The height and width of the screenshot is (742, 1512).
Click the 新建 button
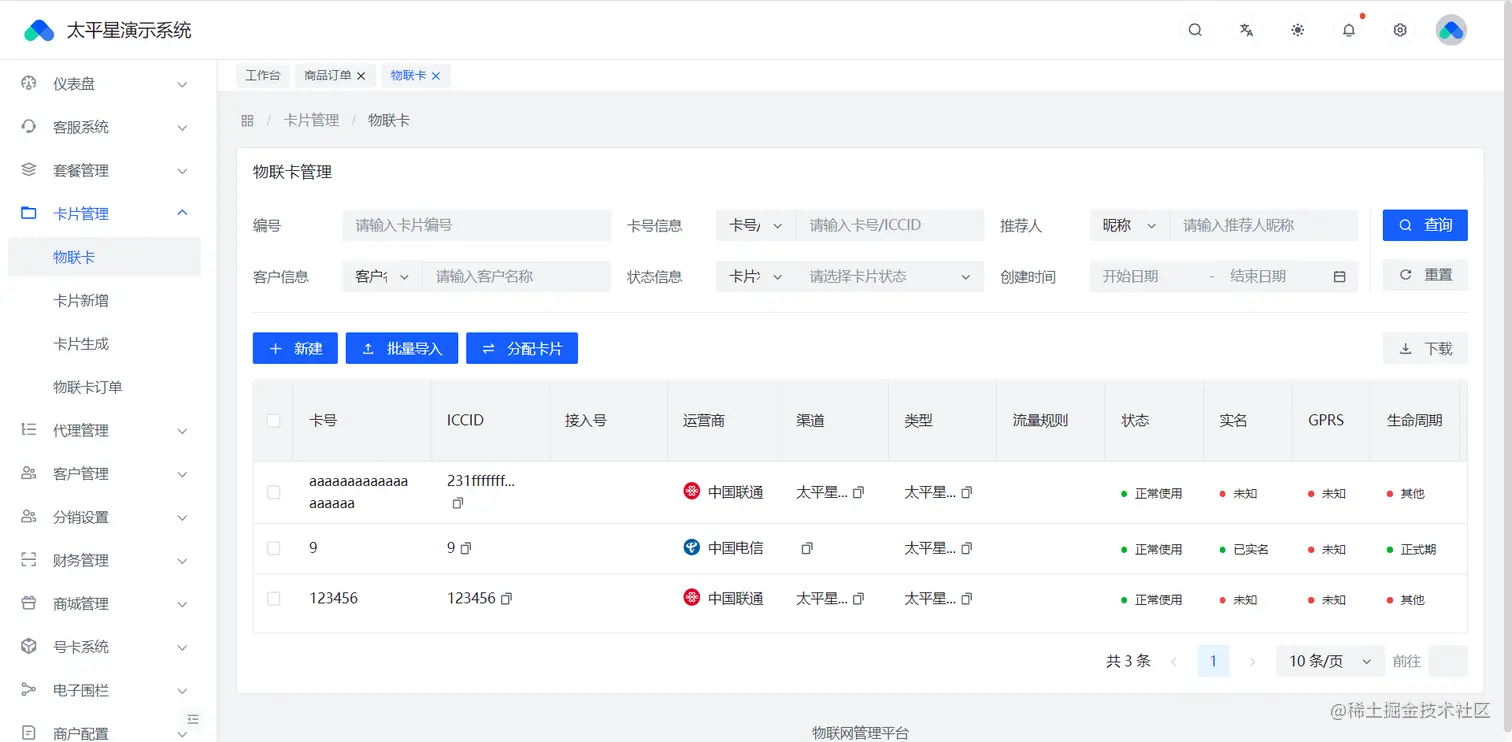tap(295, 348)
